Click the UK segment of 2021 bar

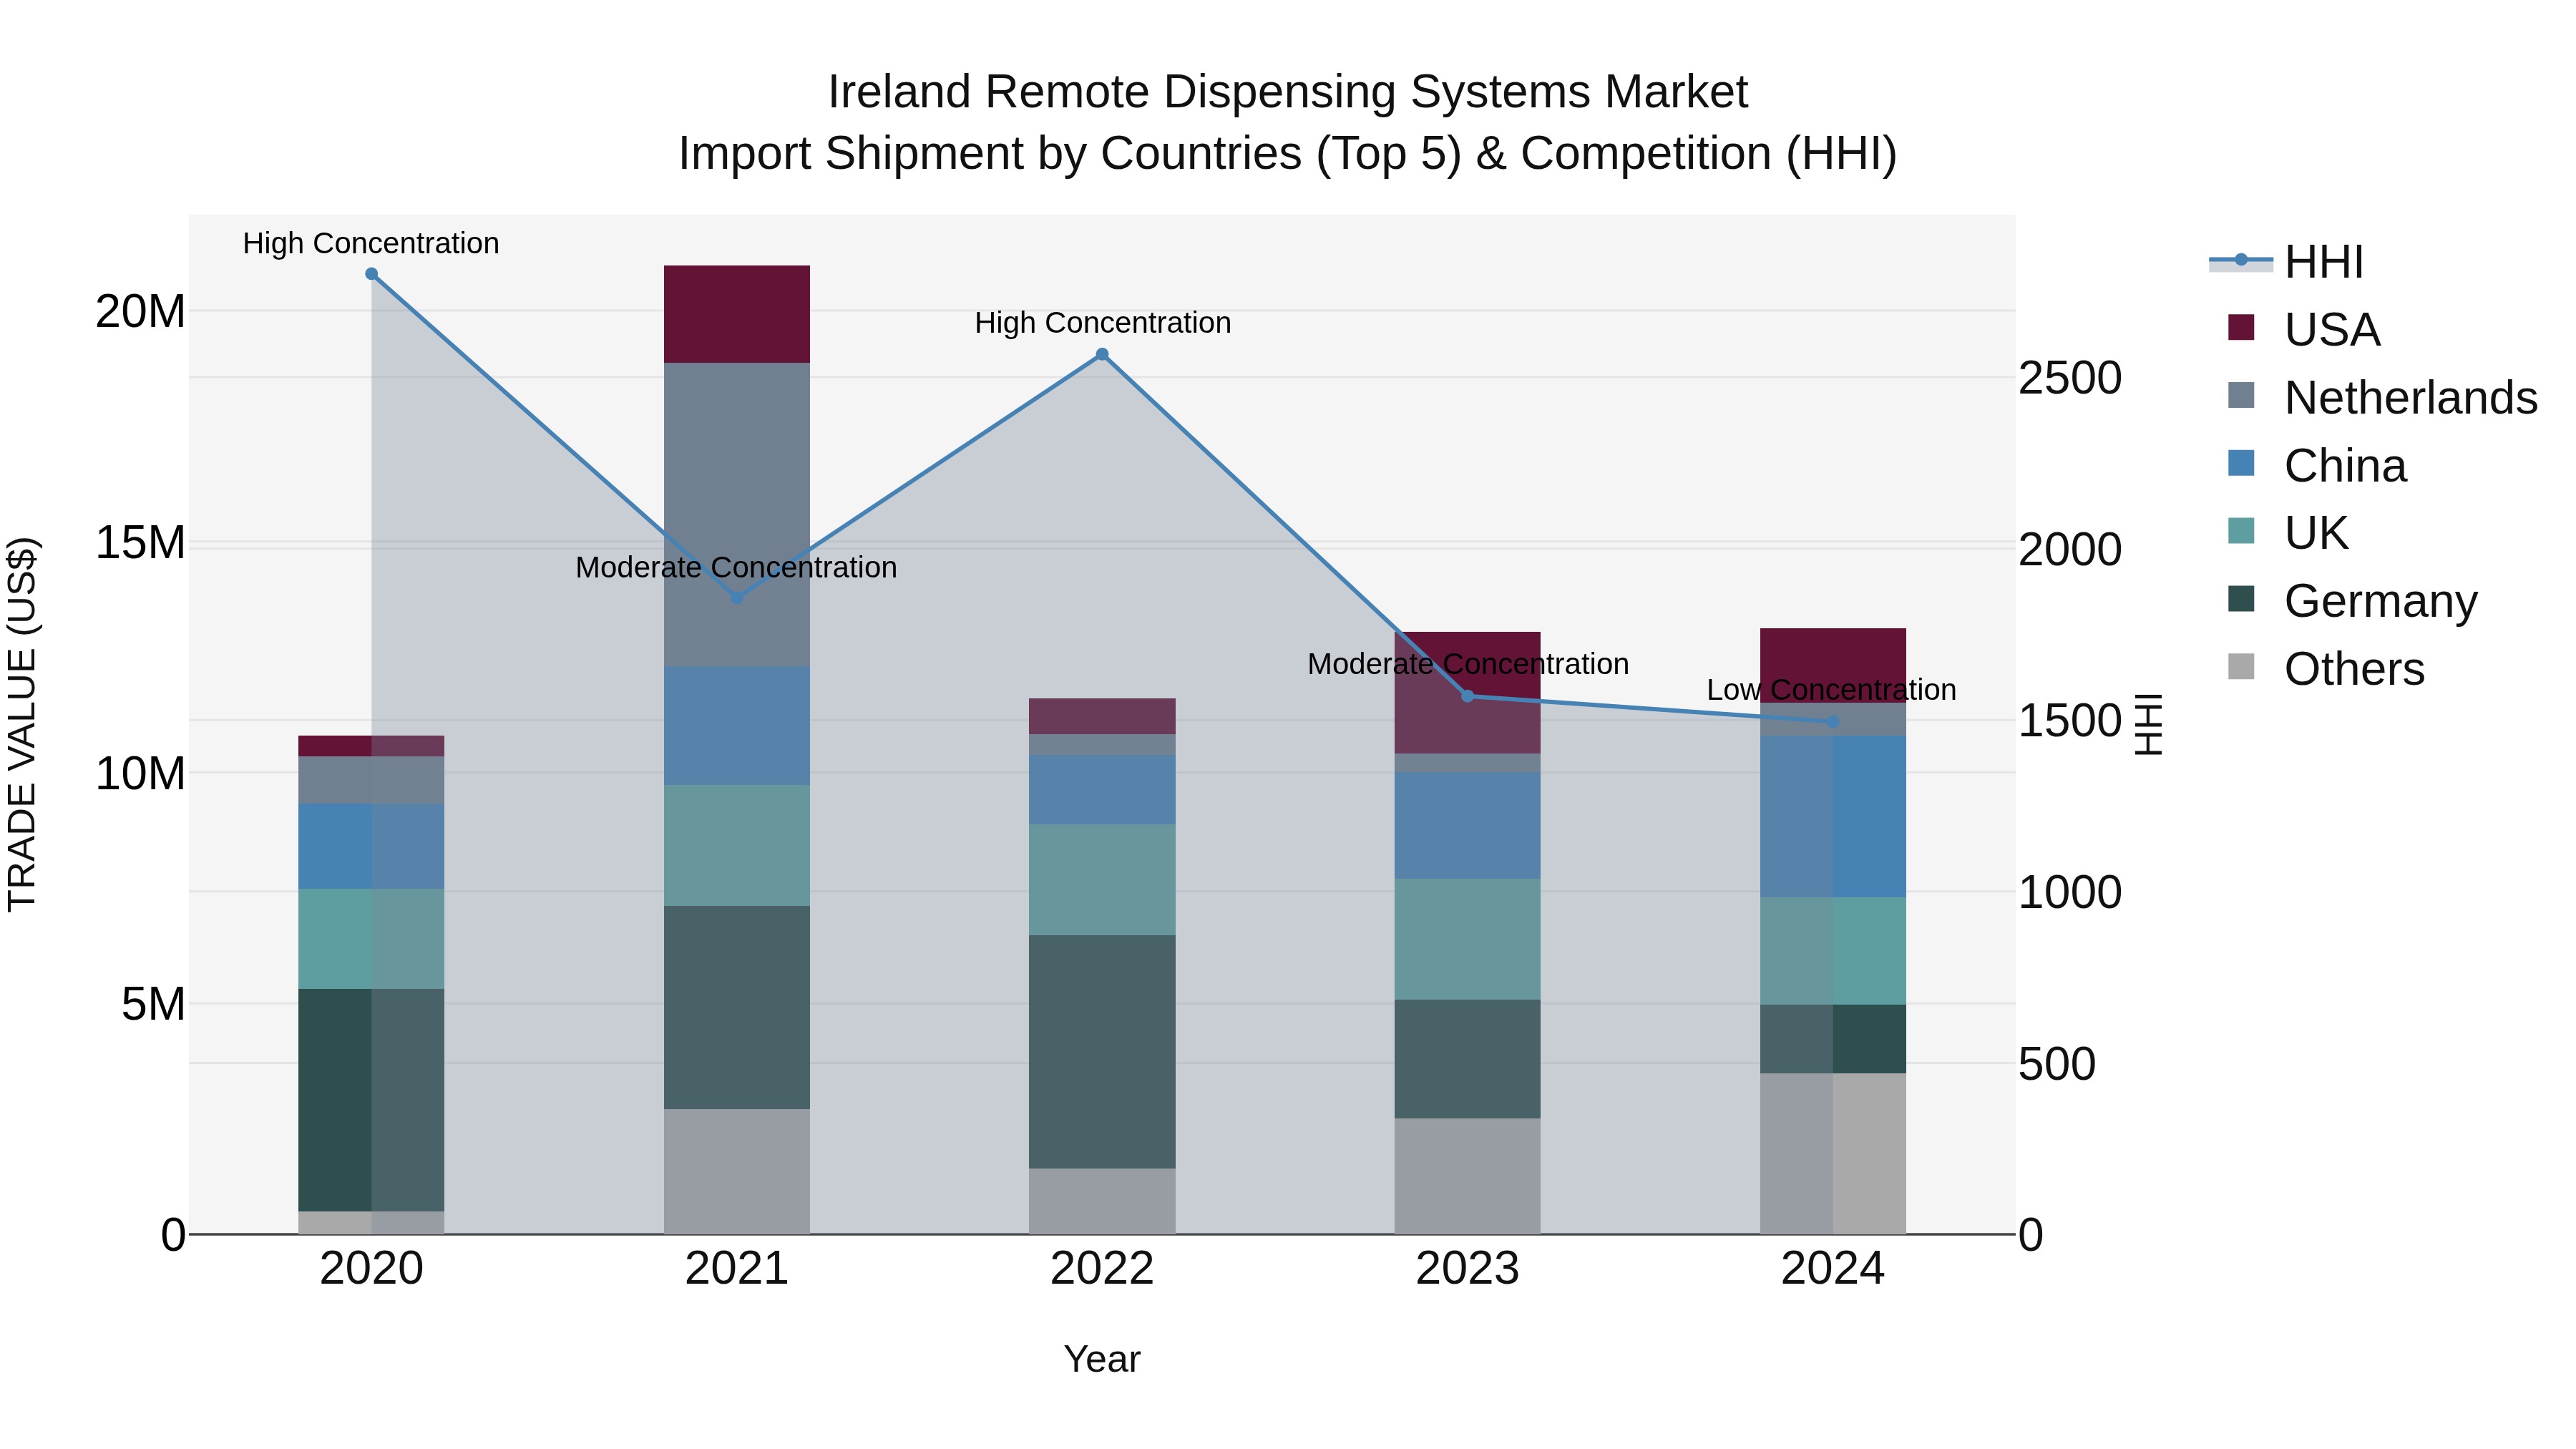(x=737, y=846)
